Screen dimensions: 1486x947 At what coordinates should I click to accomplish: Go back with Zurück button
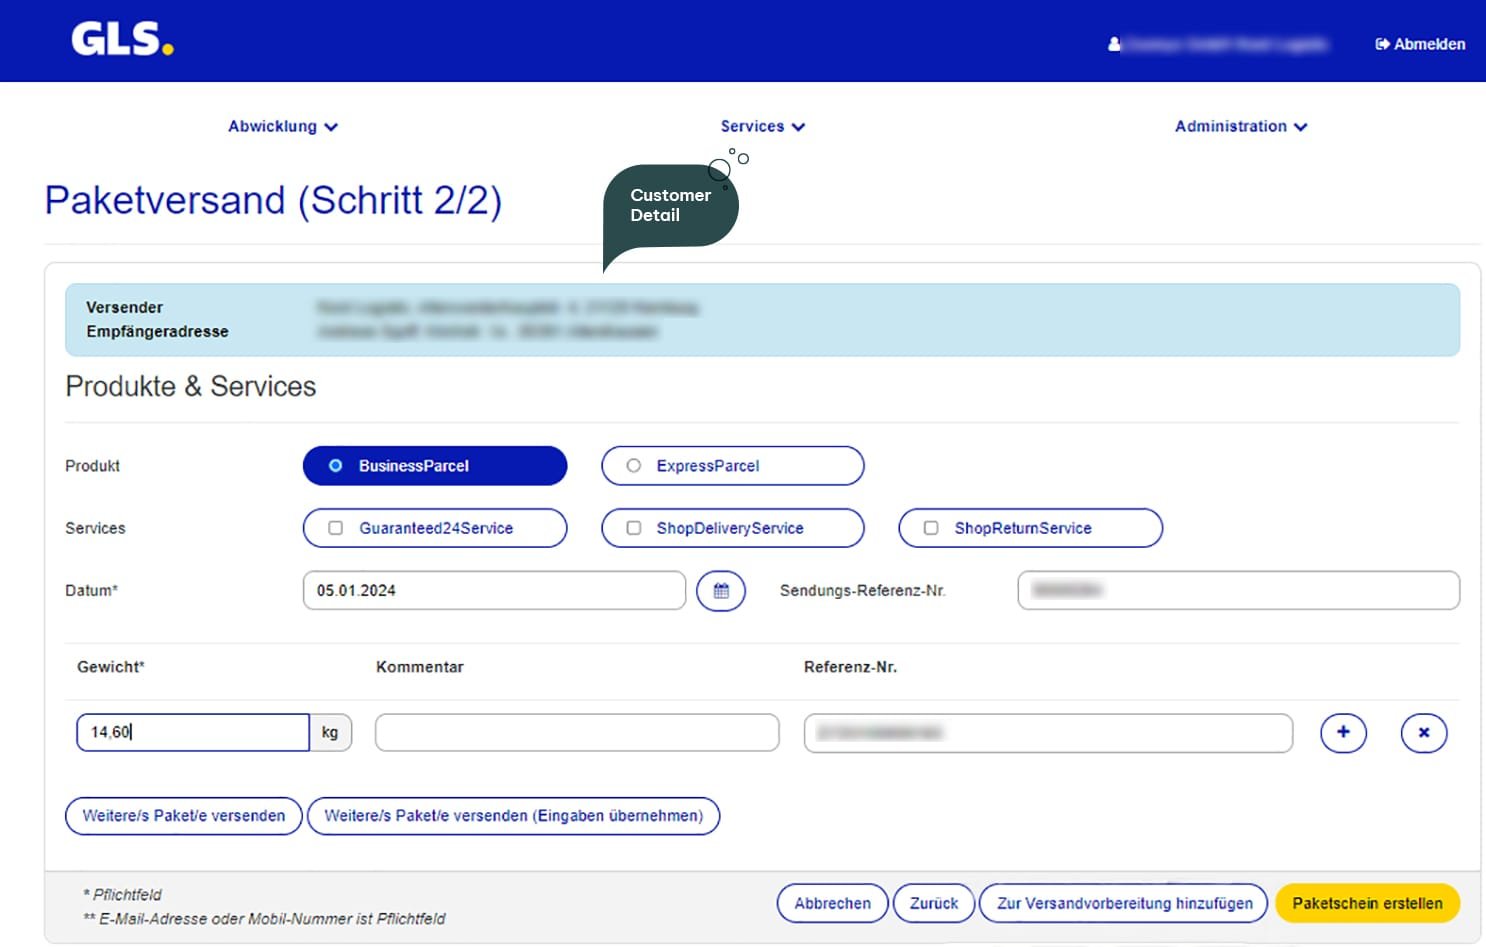[x=933, y=903]
